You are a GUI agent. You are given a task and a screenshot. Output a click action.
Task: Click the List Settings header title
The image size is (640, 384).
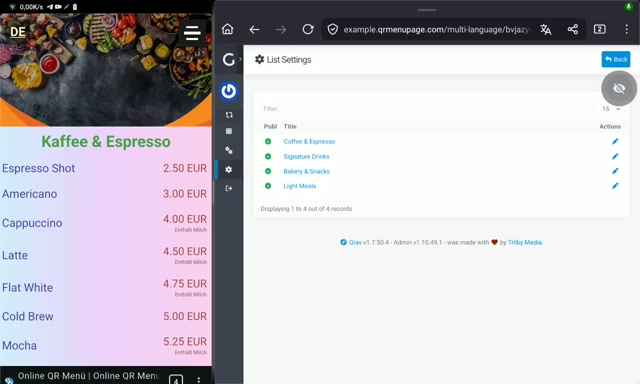tap(283, 60)
